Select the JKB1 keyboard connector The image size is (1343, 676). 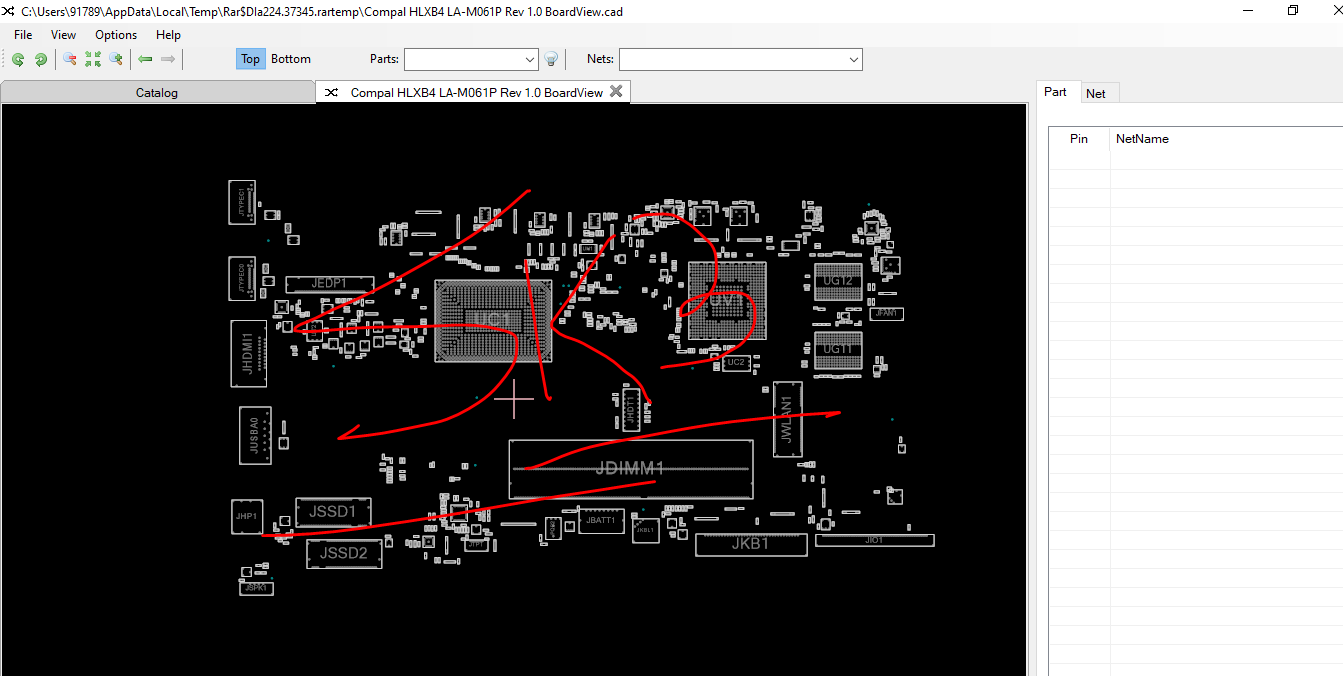tap(751, 544)
